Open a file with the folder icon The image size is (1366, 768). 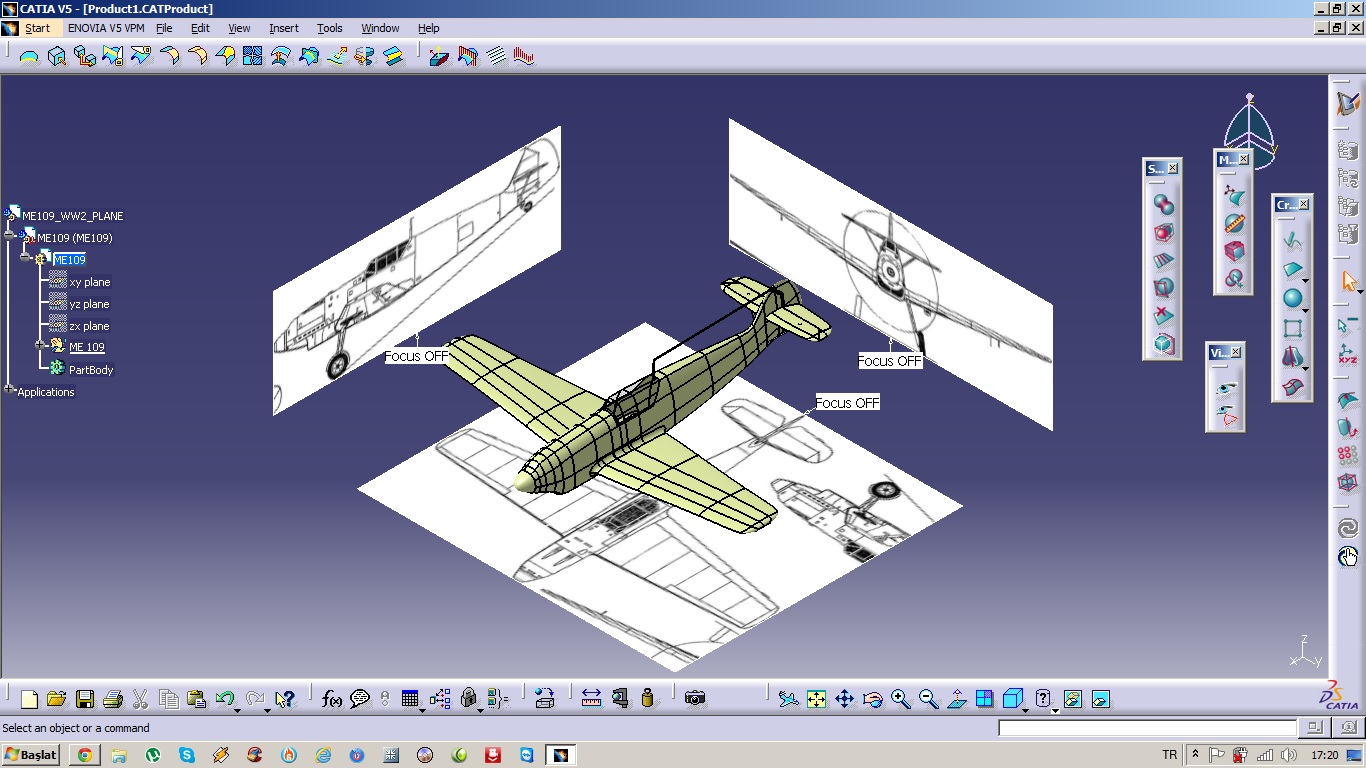[56, 699]
